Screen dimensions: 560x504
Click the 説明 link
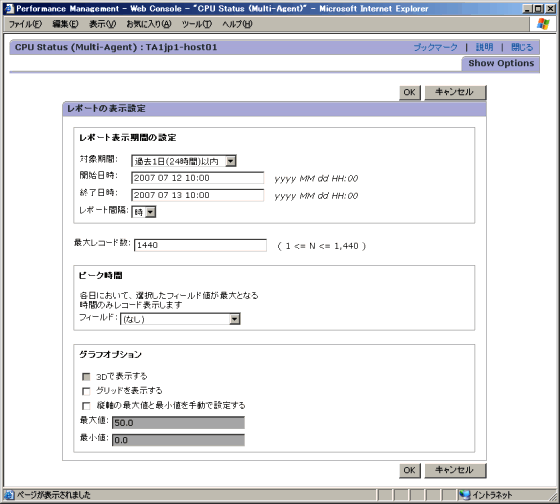pos(485,47)
